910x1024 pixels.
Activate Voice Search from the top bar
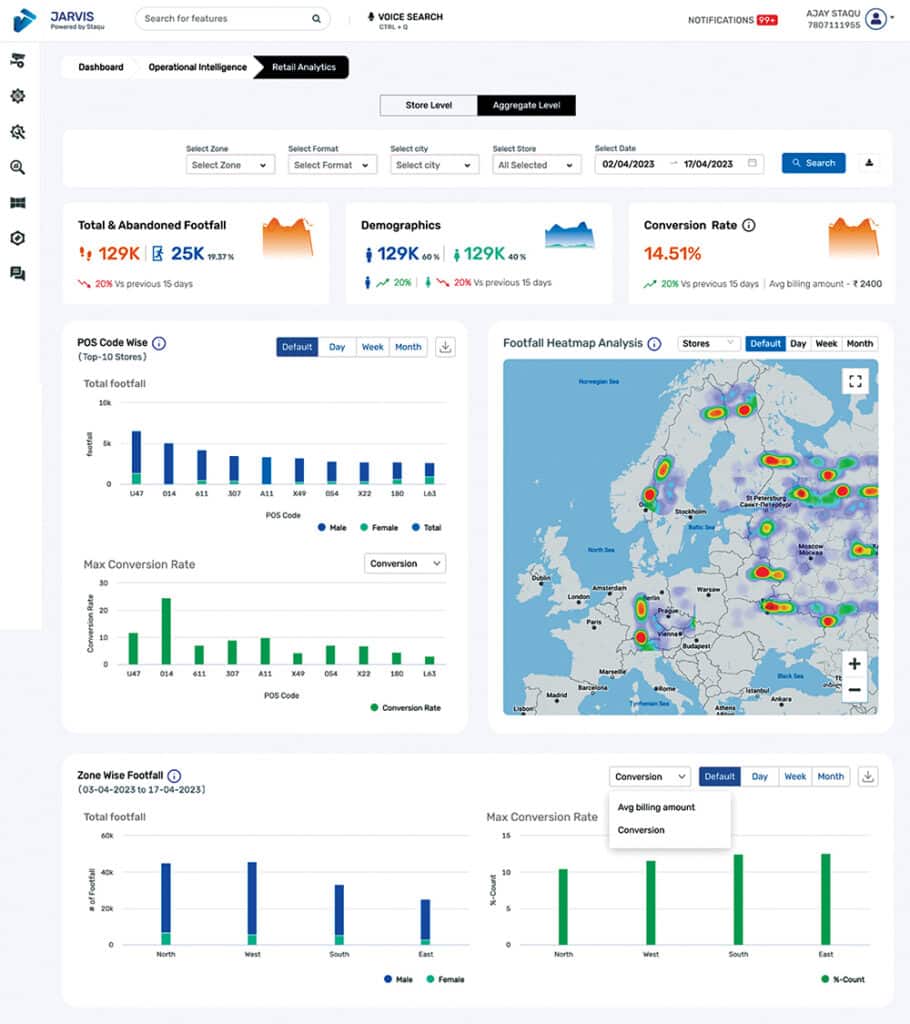[x=404, y=18]
